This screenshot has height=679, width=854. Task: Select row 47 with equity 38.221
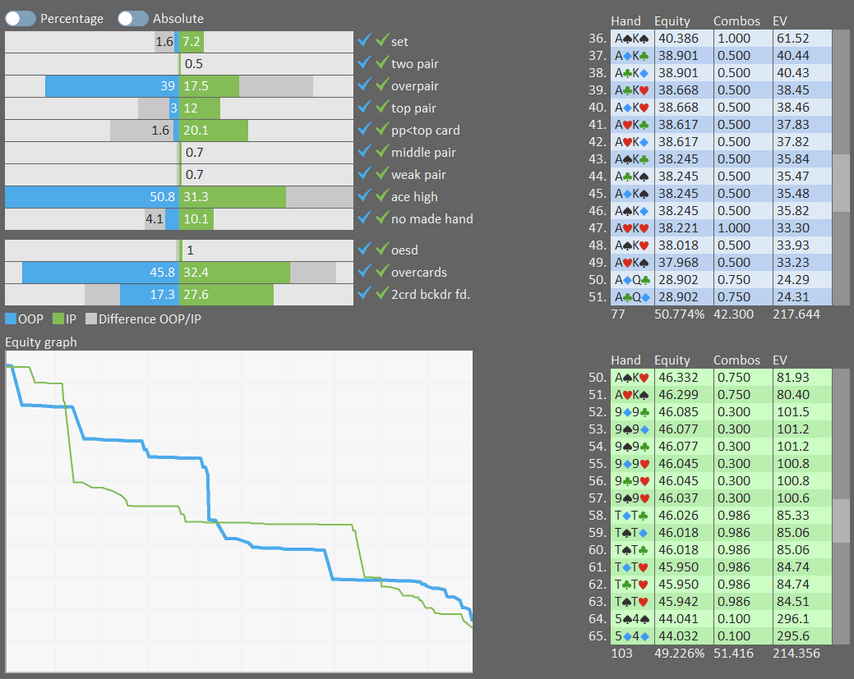(x=721, y=228)
